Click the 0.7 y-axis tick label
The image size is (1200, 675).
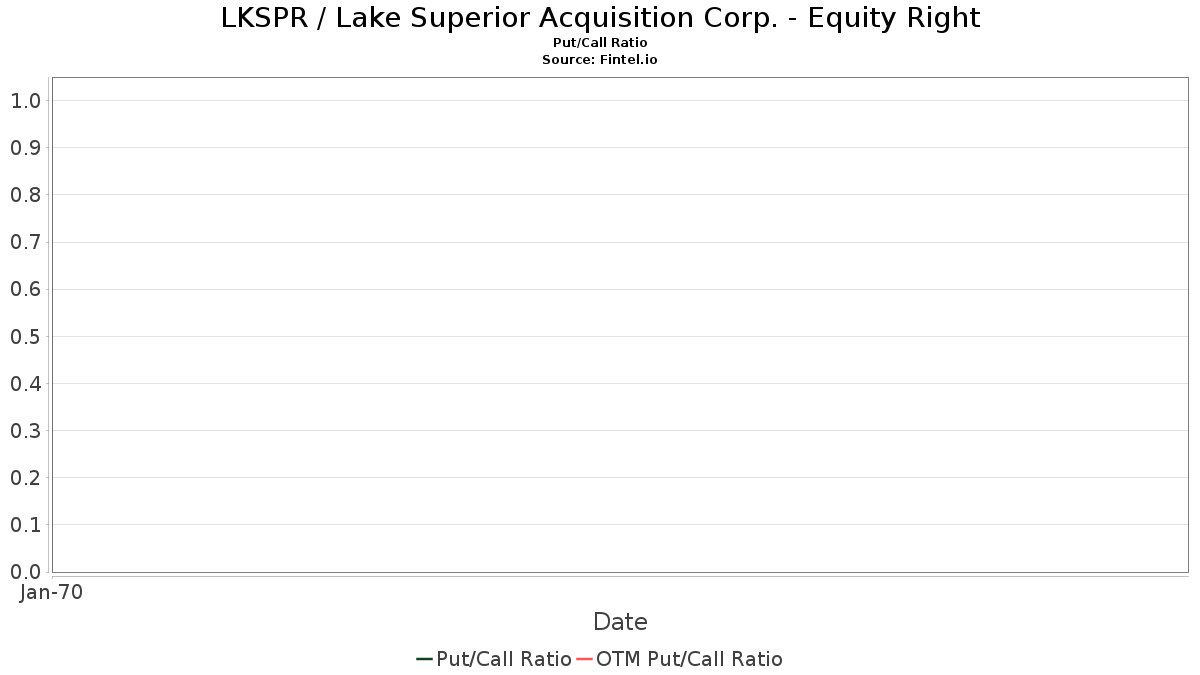pos(25,242)
